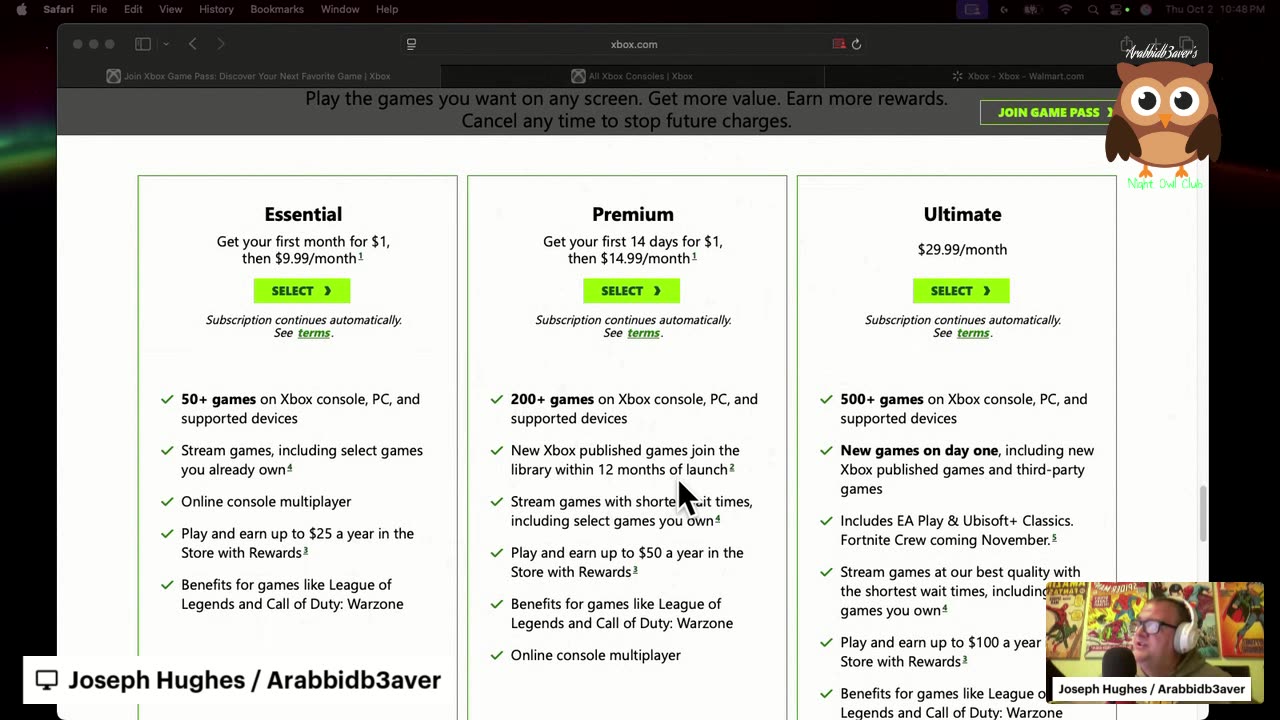1280x720 pixels.
Task: Open terms link under Premium plan
Action: pos(643,333)
